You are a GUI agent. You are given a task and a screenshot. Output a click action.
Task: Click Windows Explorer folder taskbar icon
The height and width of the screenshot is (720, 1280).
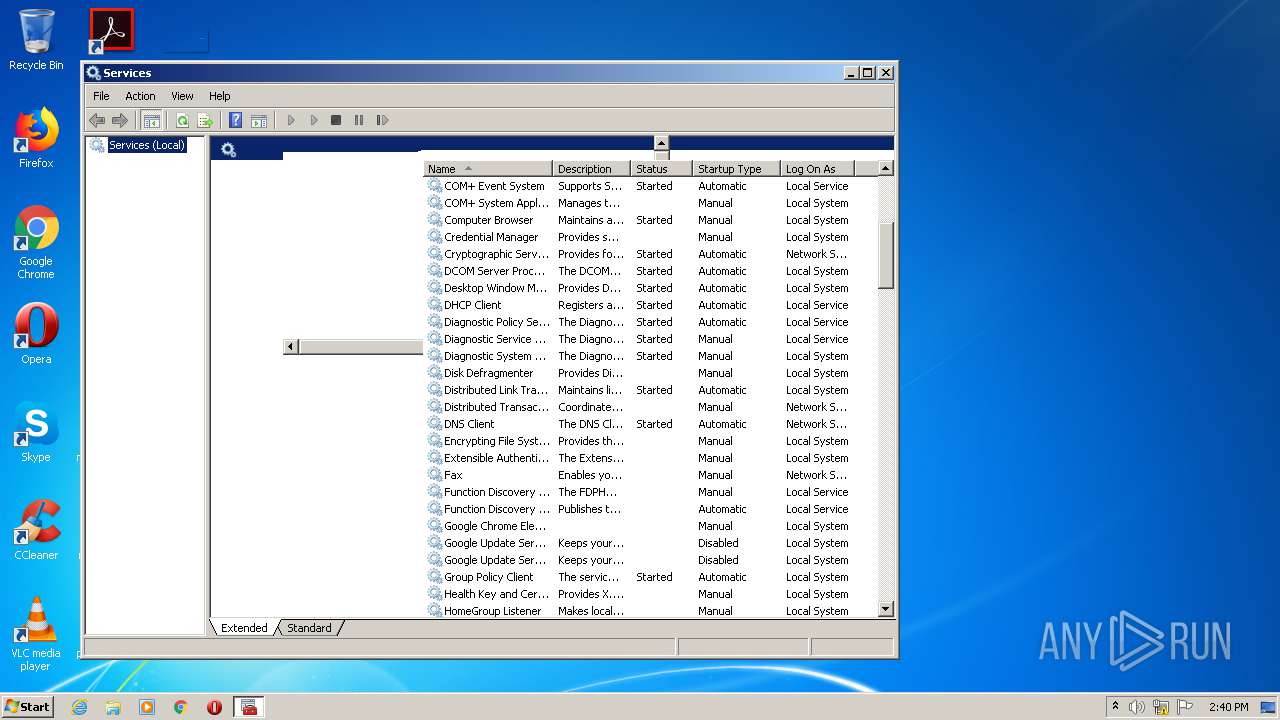click(113, 707)
